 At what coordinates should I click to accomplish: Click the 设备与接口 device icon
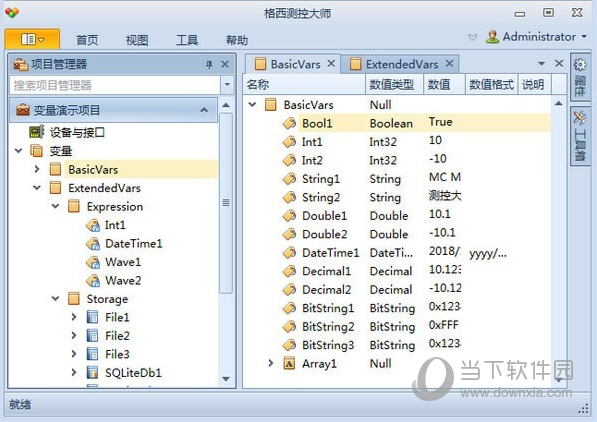point(37,132)
